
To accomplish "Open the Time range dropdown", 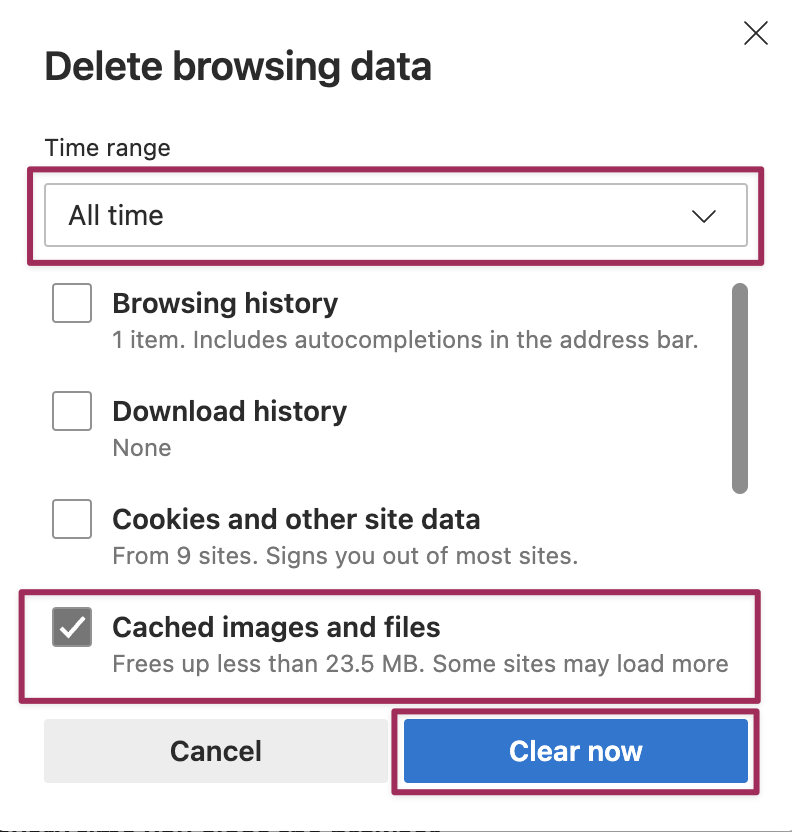I will [x=395, y=215].
